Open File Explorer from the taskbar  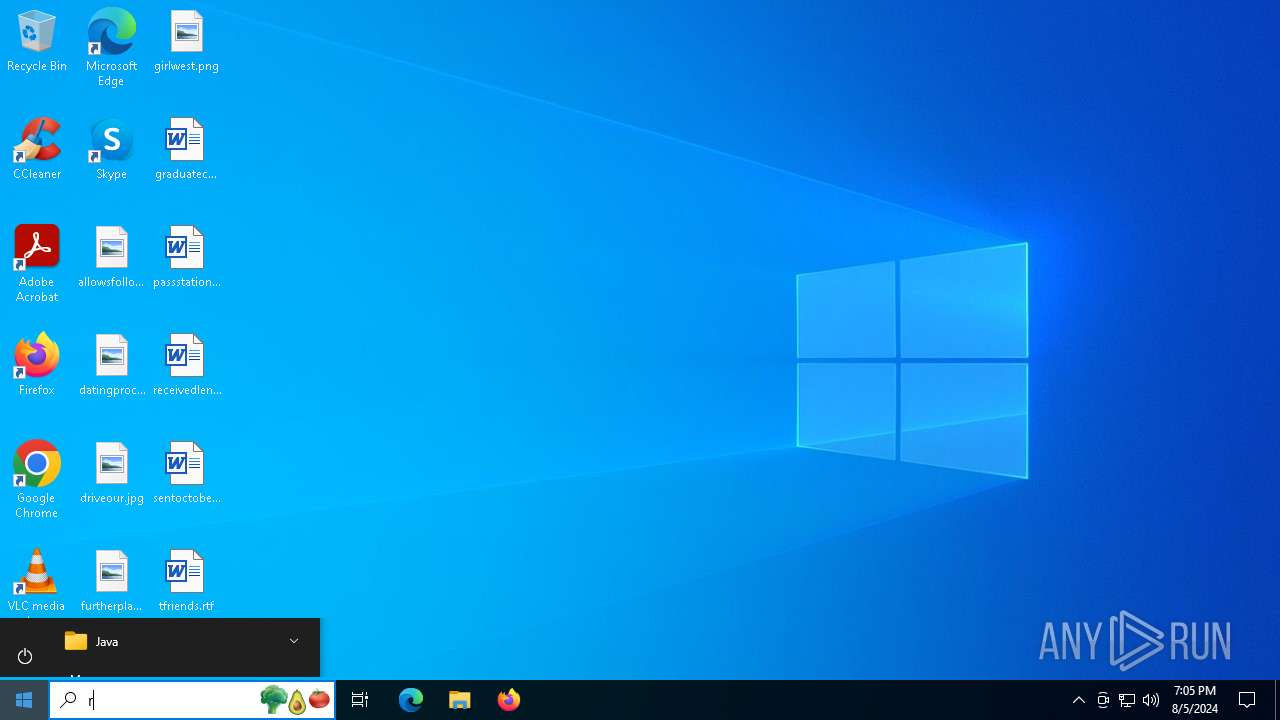click(460, 700)
